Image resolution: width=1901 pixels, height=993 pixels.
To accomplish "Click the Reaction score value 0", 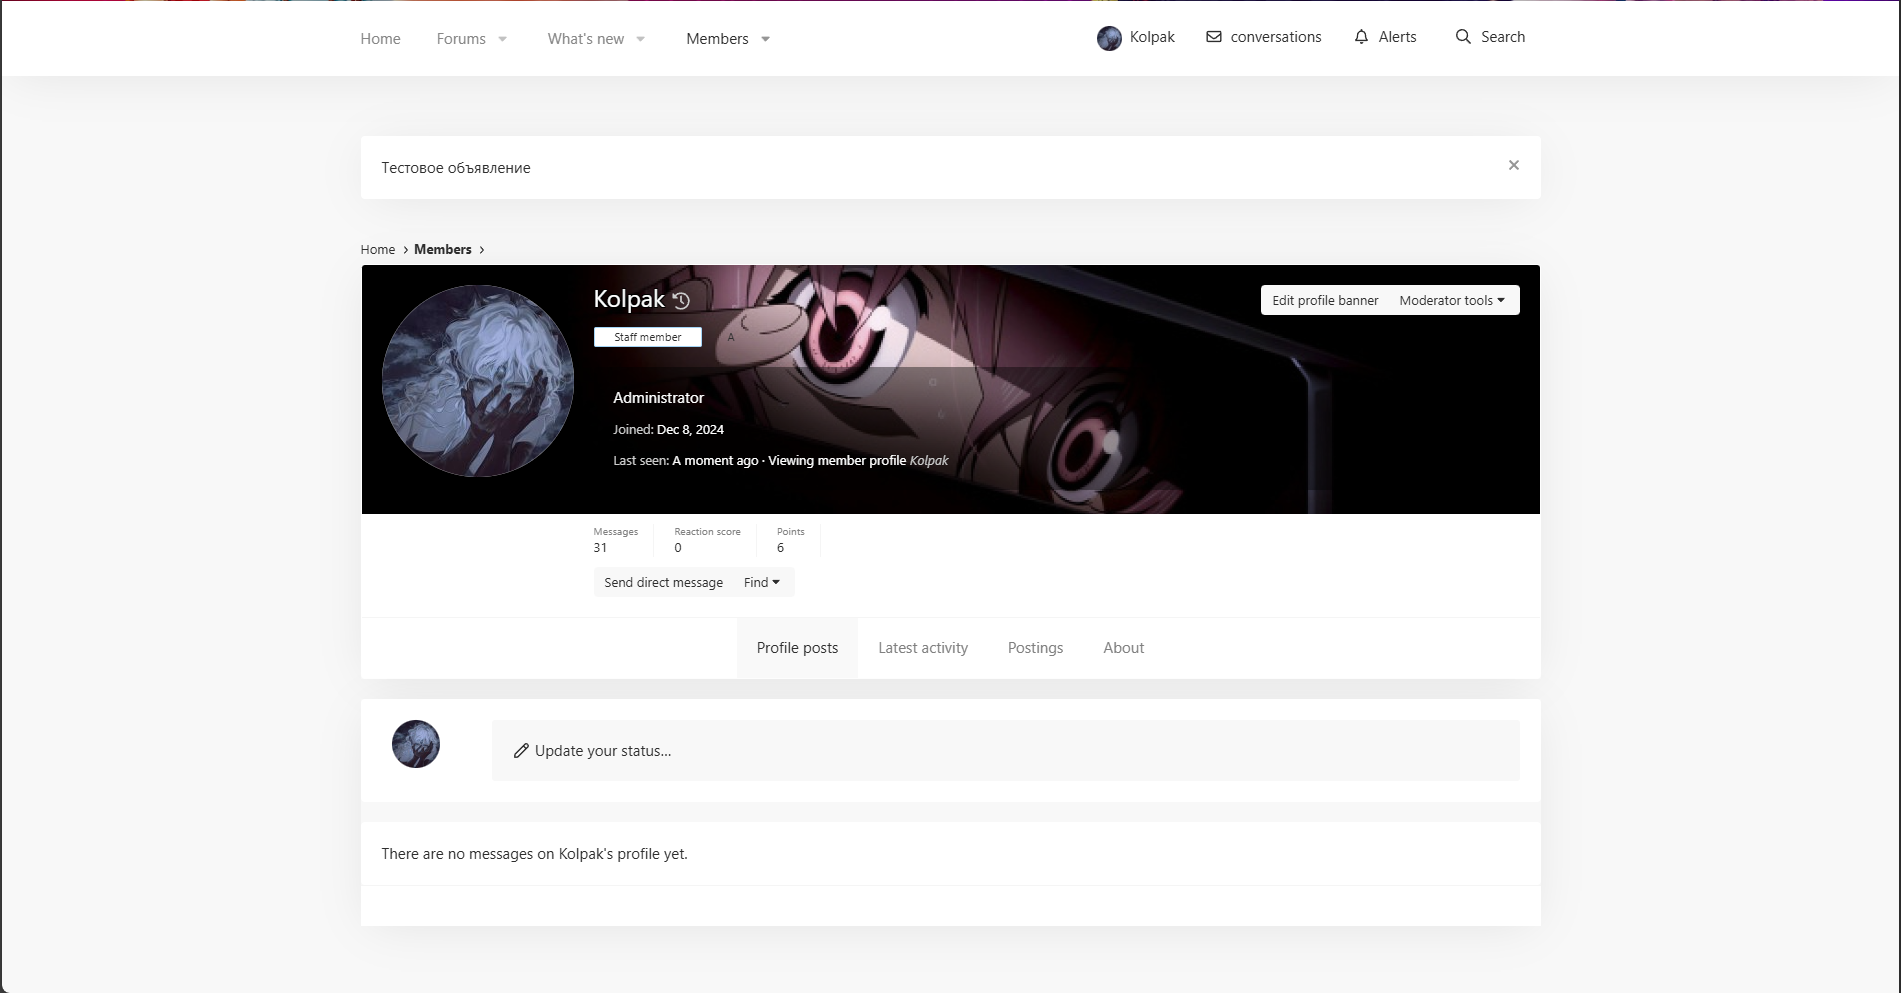I will click(678, 548).
